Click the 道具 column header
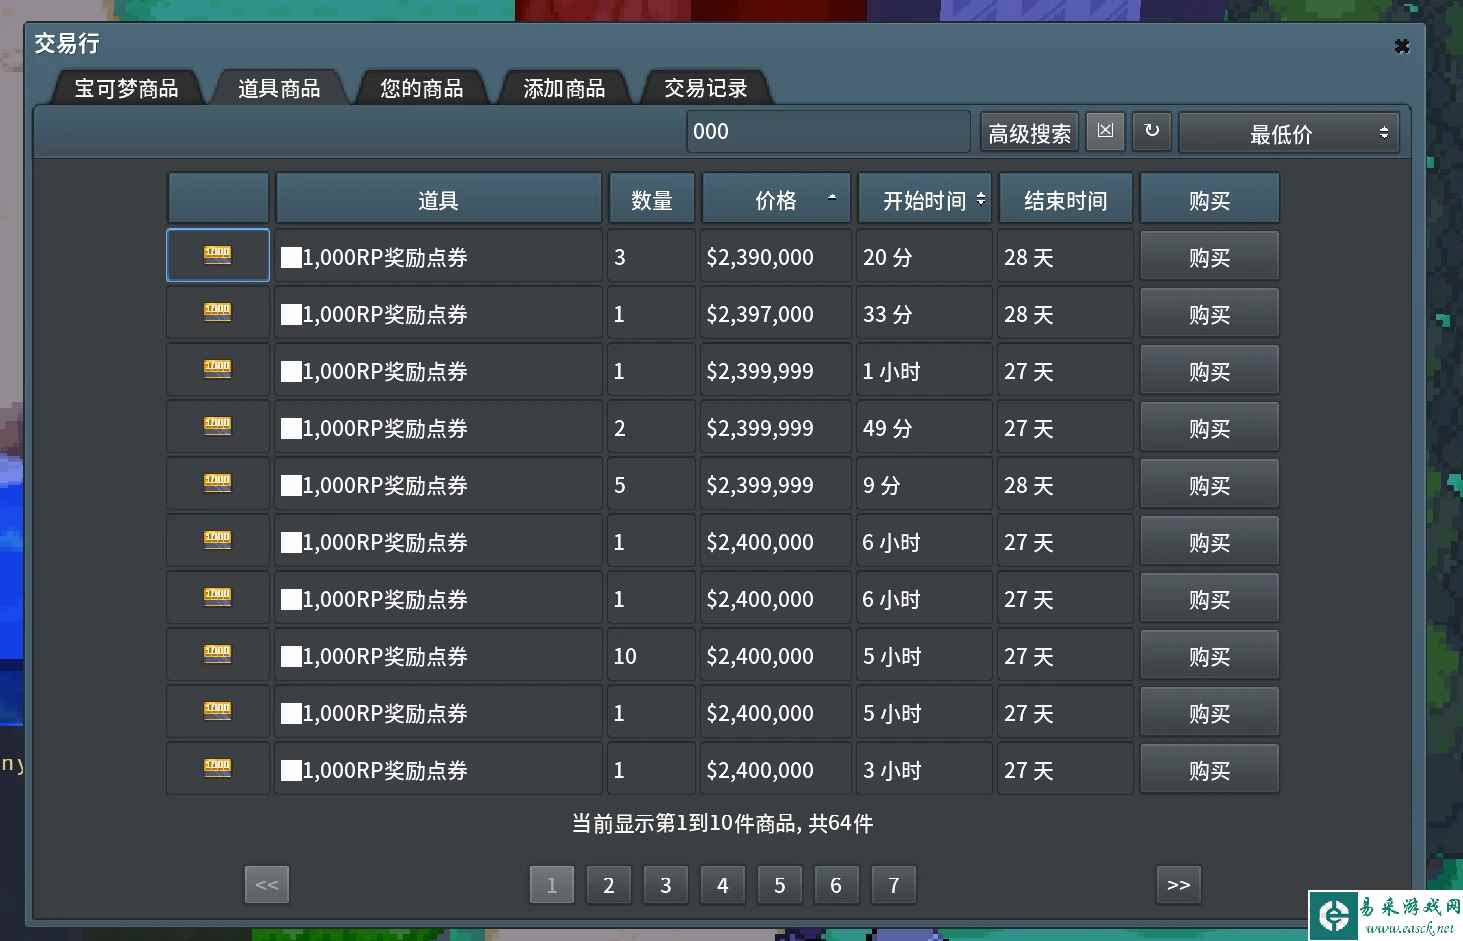Screen dimensions: 1463x941 (x=438, y=199)
